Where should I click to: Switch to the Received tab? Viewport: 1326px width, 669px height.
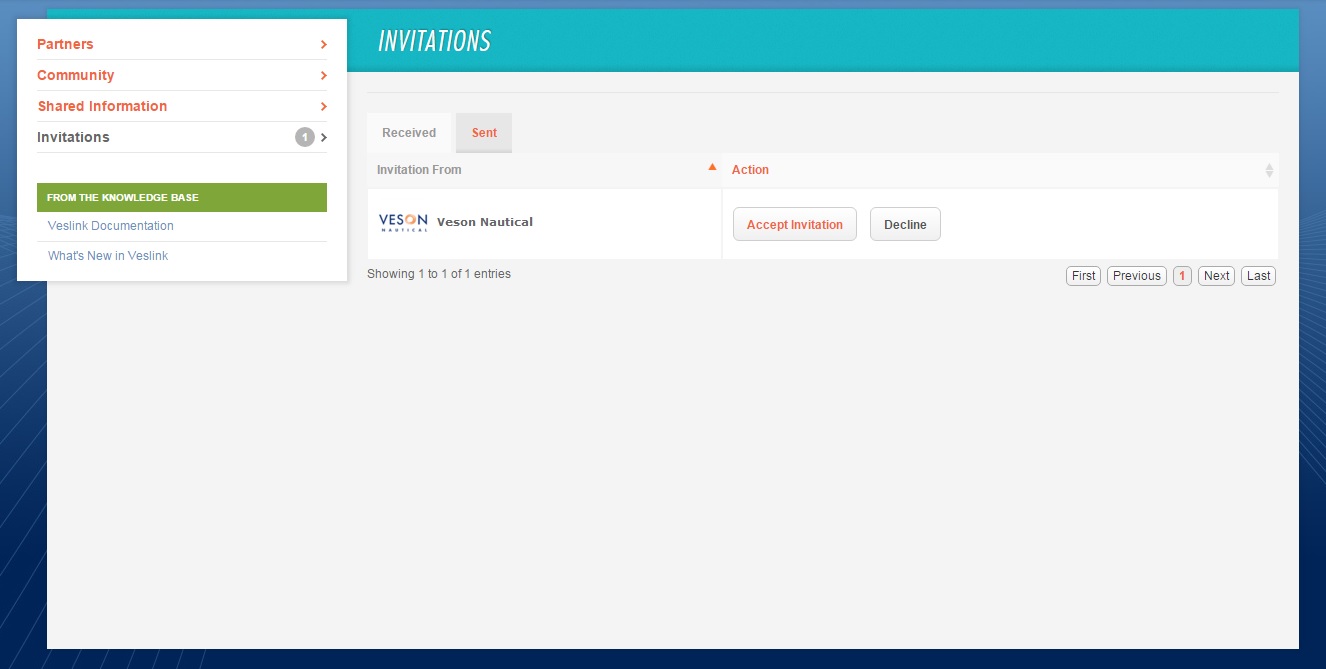[x=407, y=132]
